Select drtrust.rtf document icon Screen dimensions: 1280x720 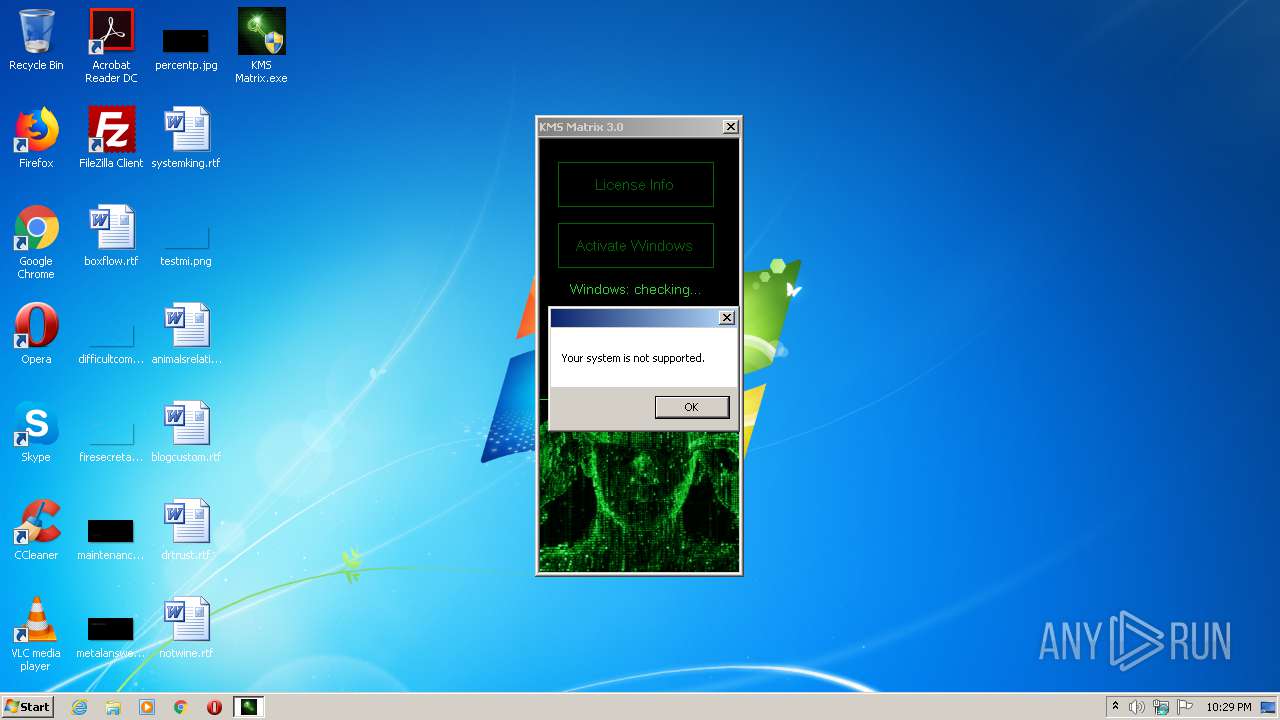pos(186,530)
